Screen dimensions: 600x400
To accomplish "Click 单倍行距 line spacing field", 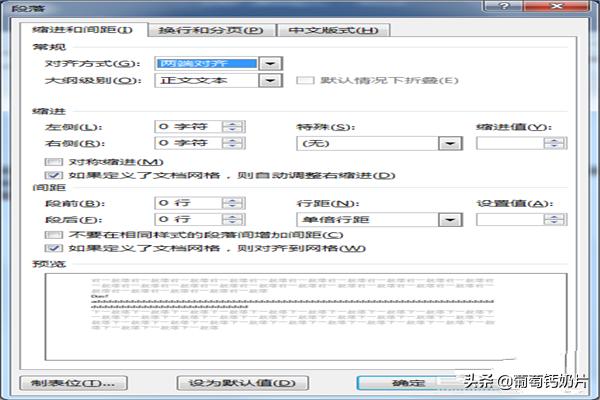I will (367, 220).
